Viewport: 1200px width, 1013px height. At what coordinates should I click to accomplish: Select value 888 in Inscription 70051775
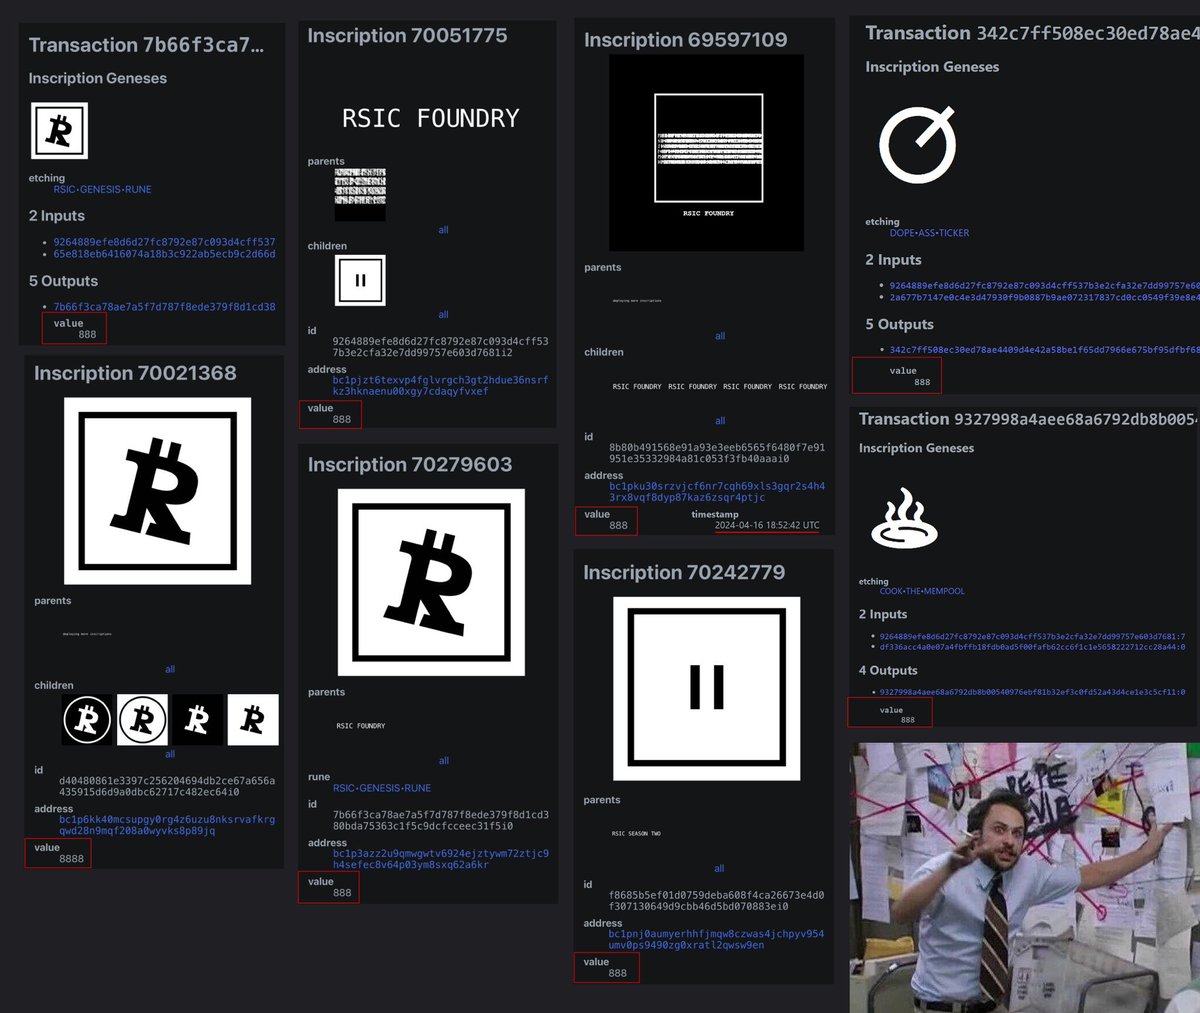[x=342, y=419]
